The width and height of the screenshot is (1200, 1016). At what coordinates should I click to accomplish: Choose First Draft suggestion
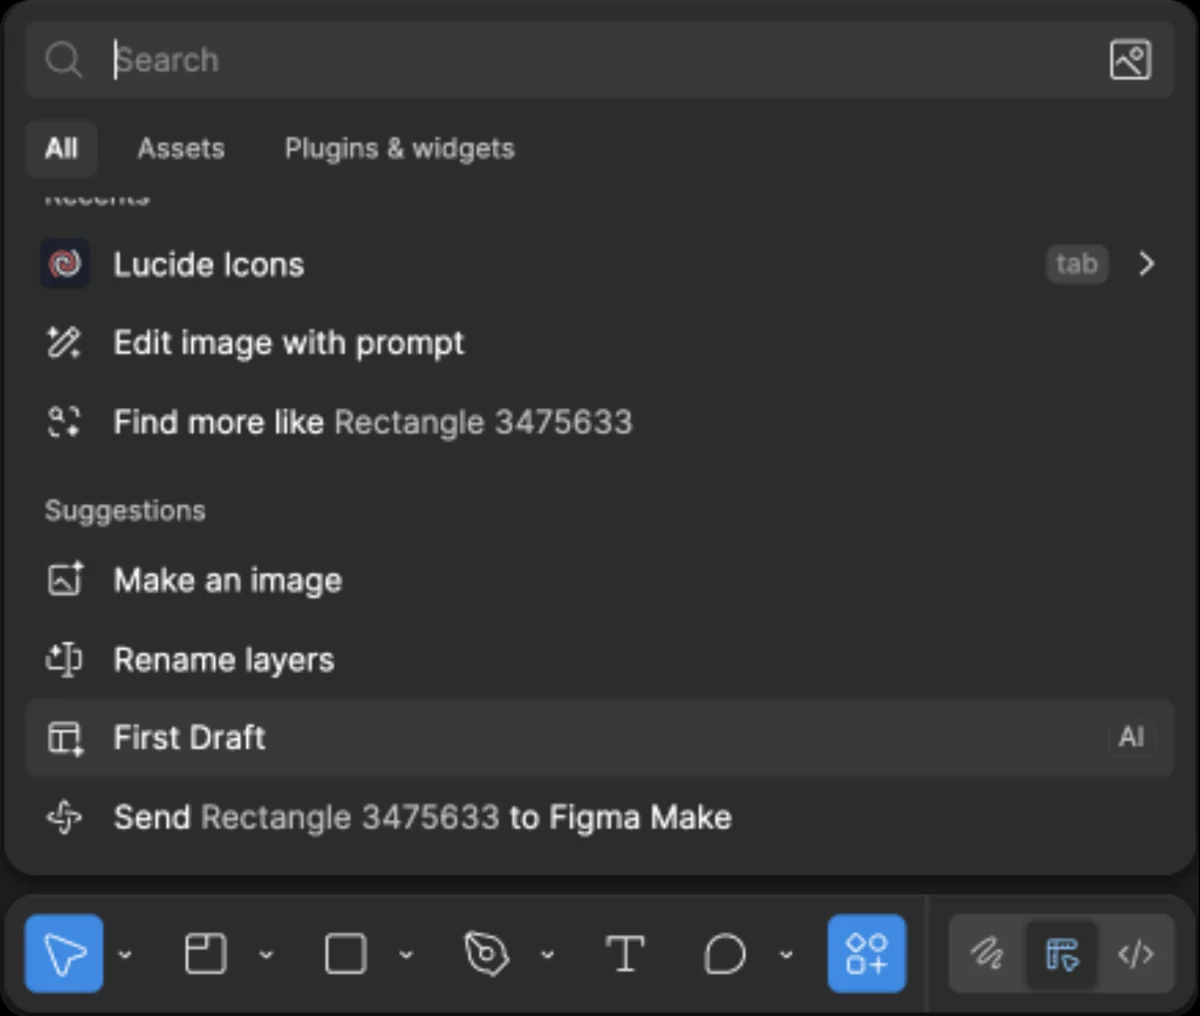600,738
